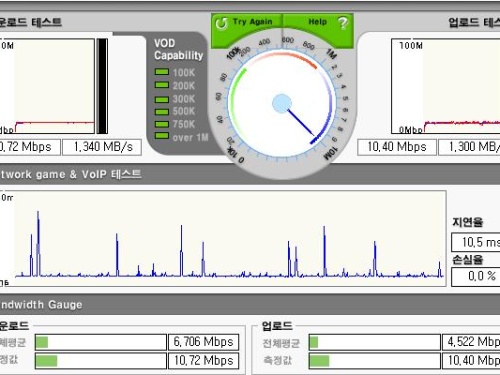Screen dimensions: 500x375
Task: Click the upload measured bandwidth bar
Action: [375, 361]
